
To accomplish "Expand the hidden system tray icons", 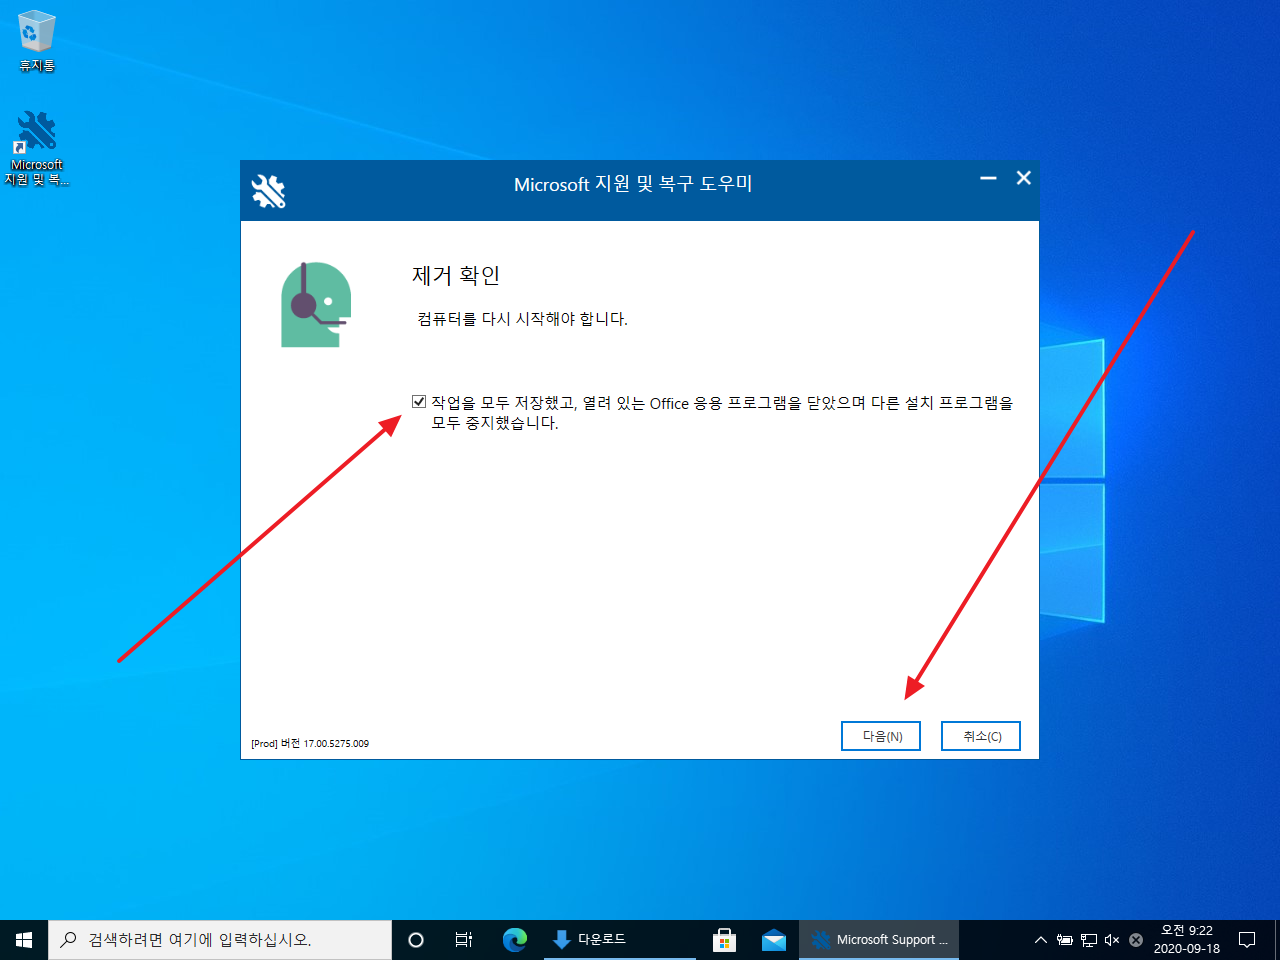I will (1041, 939).
